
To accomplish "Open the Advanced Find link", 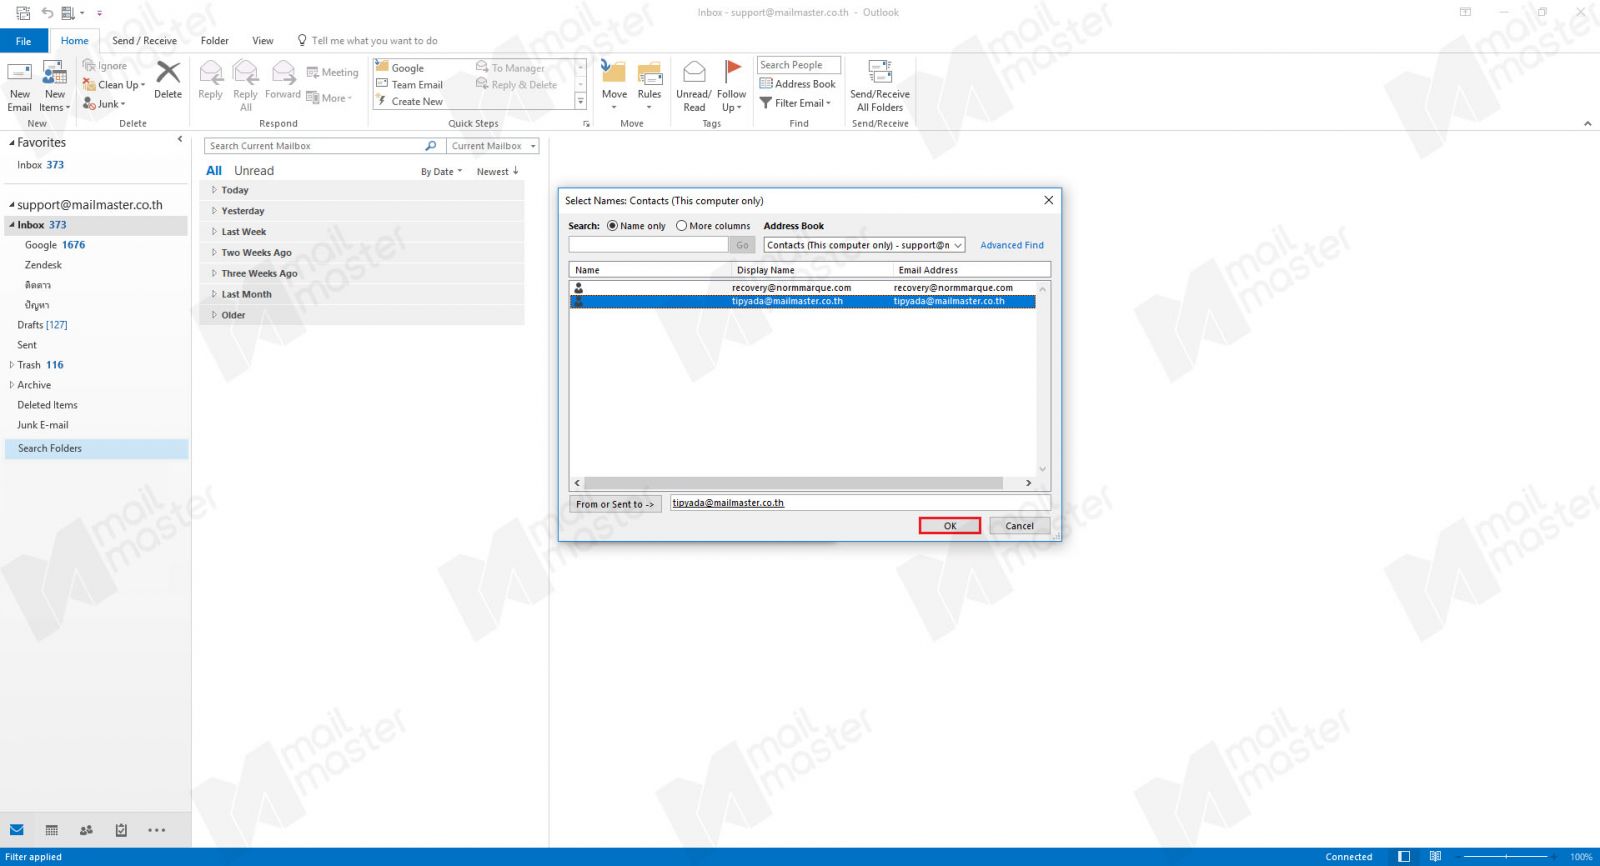I will pos(1011,245).
